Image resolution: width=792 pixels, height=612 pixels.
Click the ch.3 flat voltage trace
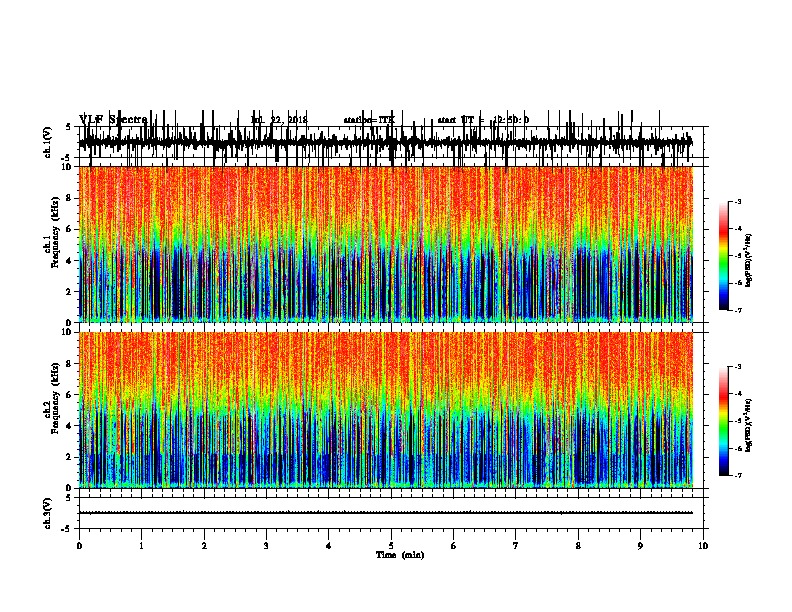385,513
